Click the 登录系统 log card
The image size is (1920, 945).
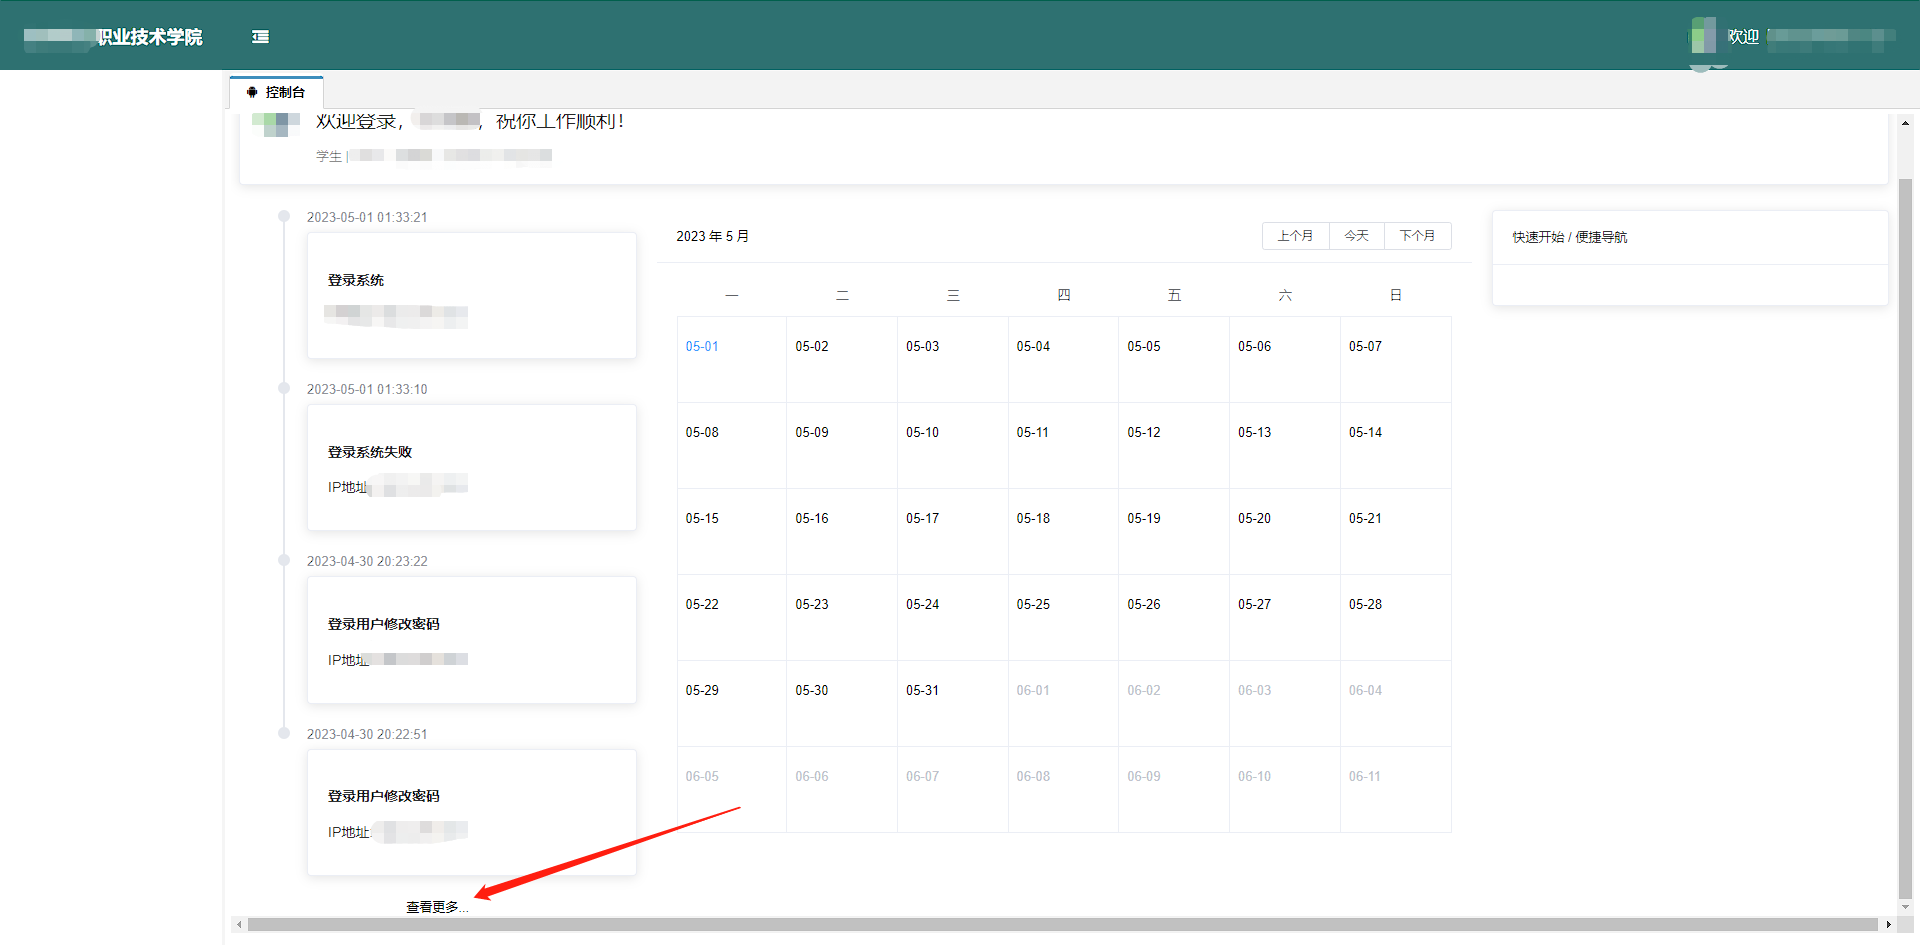471,295
